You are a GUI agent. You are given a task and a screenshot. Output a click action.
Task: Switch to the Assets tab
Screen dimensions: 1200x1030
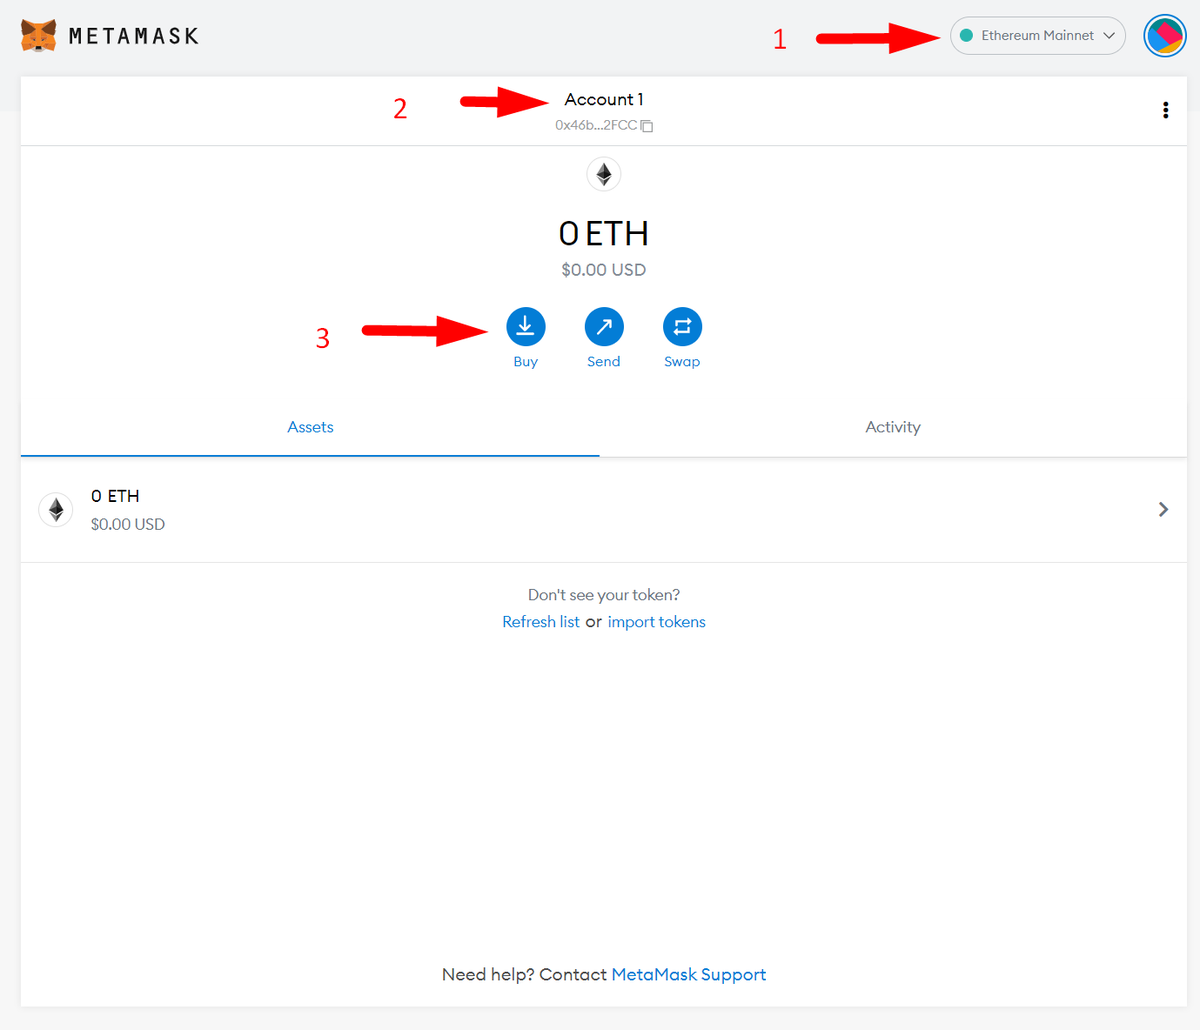coord(310,427)
